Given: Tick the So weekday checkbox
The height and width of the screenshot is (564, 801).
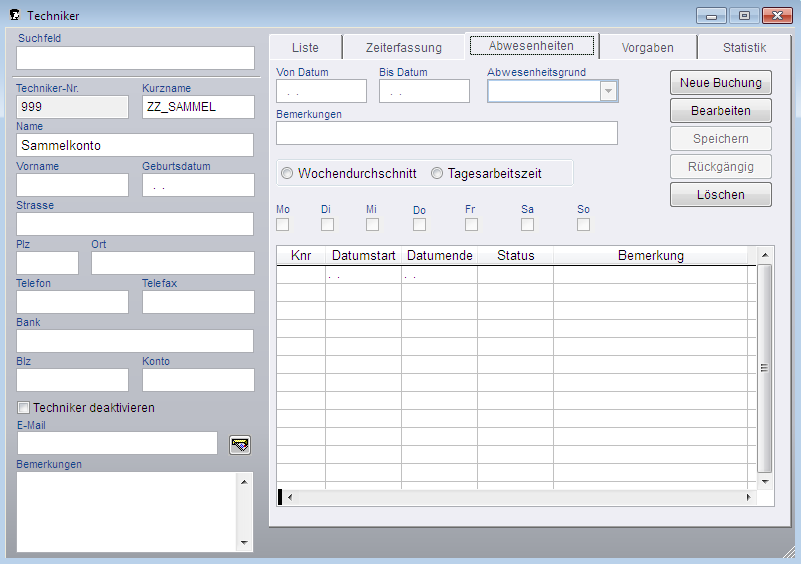Looking at the screenshot, I should click(x=583, y=225).
